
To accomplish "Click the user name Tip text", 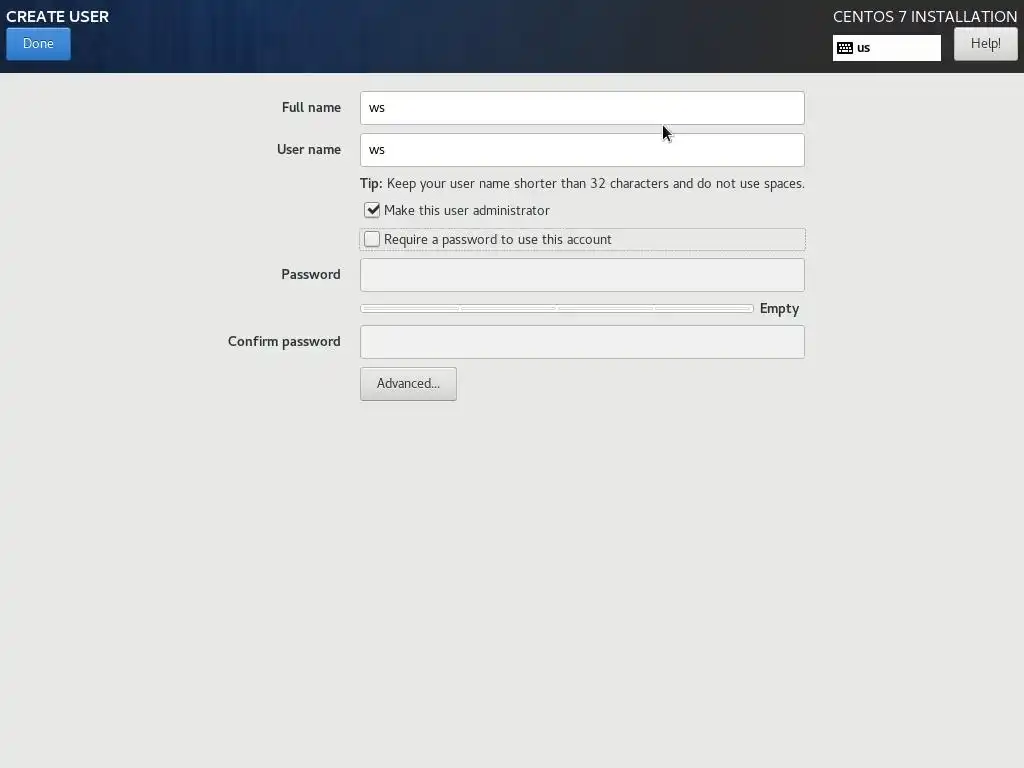I will pos(582,184).
